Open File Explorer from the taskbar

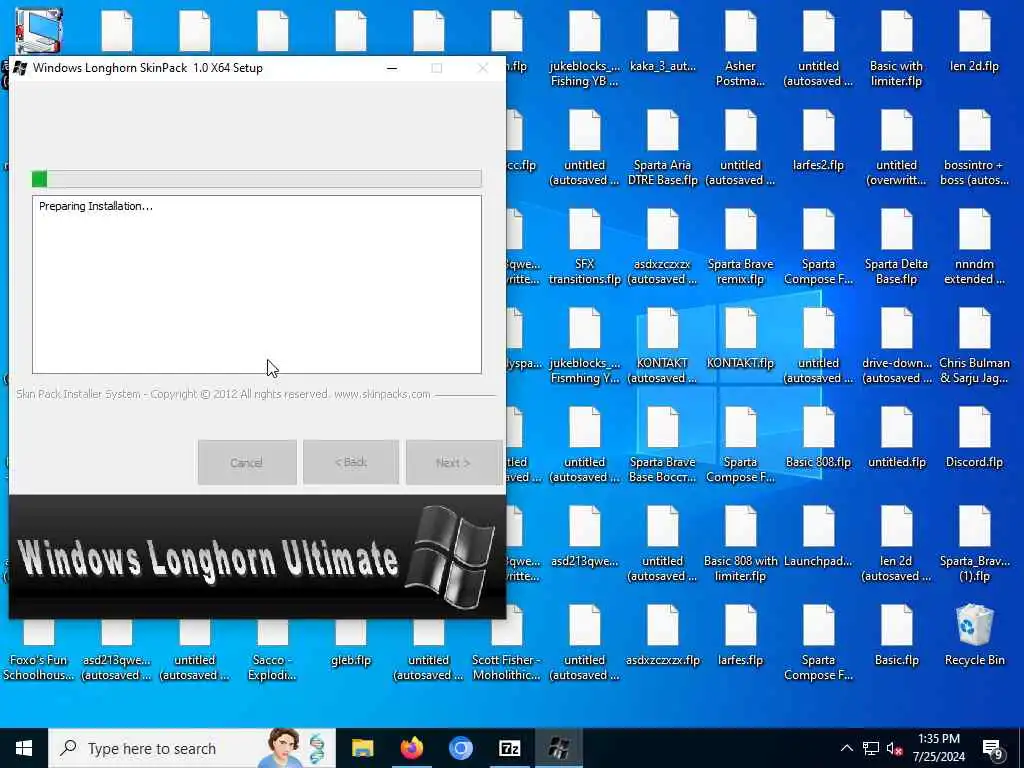(x=362, y=748)
